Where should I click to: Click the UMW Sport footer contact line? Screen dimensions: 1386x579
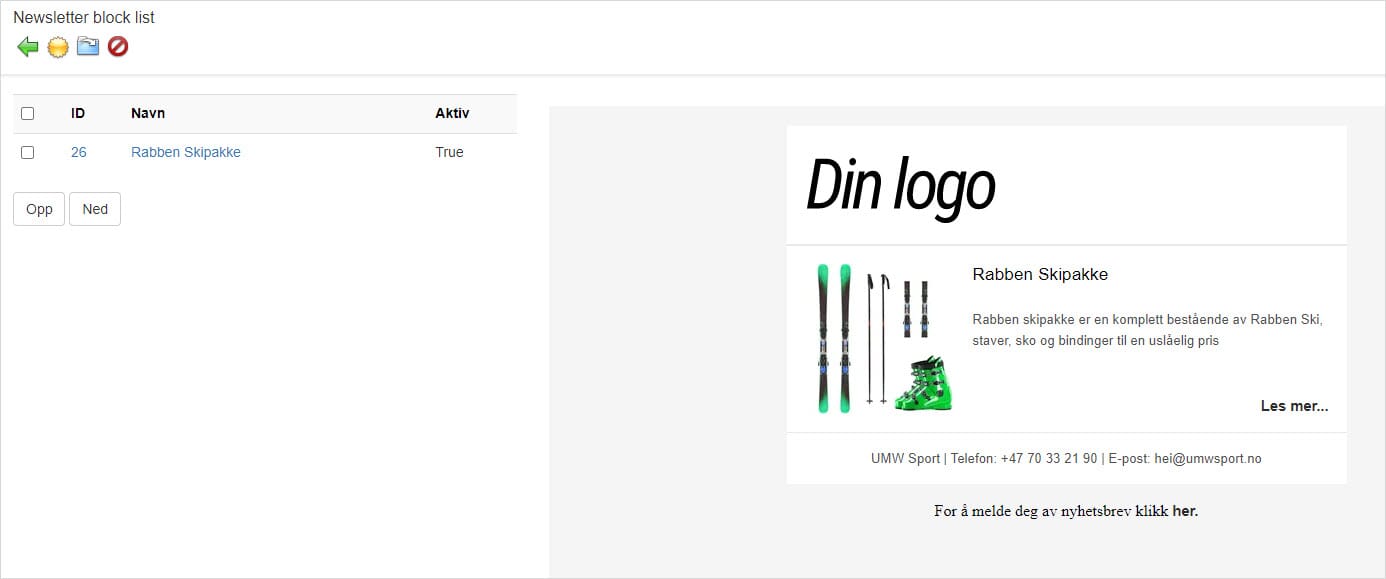pos(1066,459)
